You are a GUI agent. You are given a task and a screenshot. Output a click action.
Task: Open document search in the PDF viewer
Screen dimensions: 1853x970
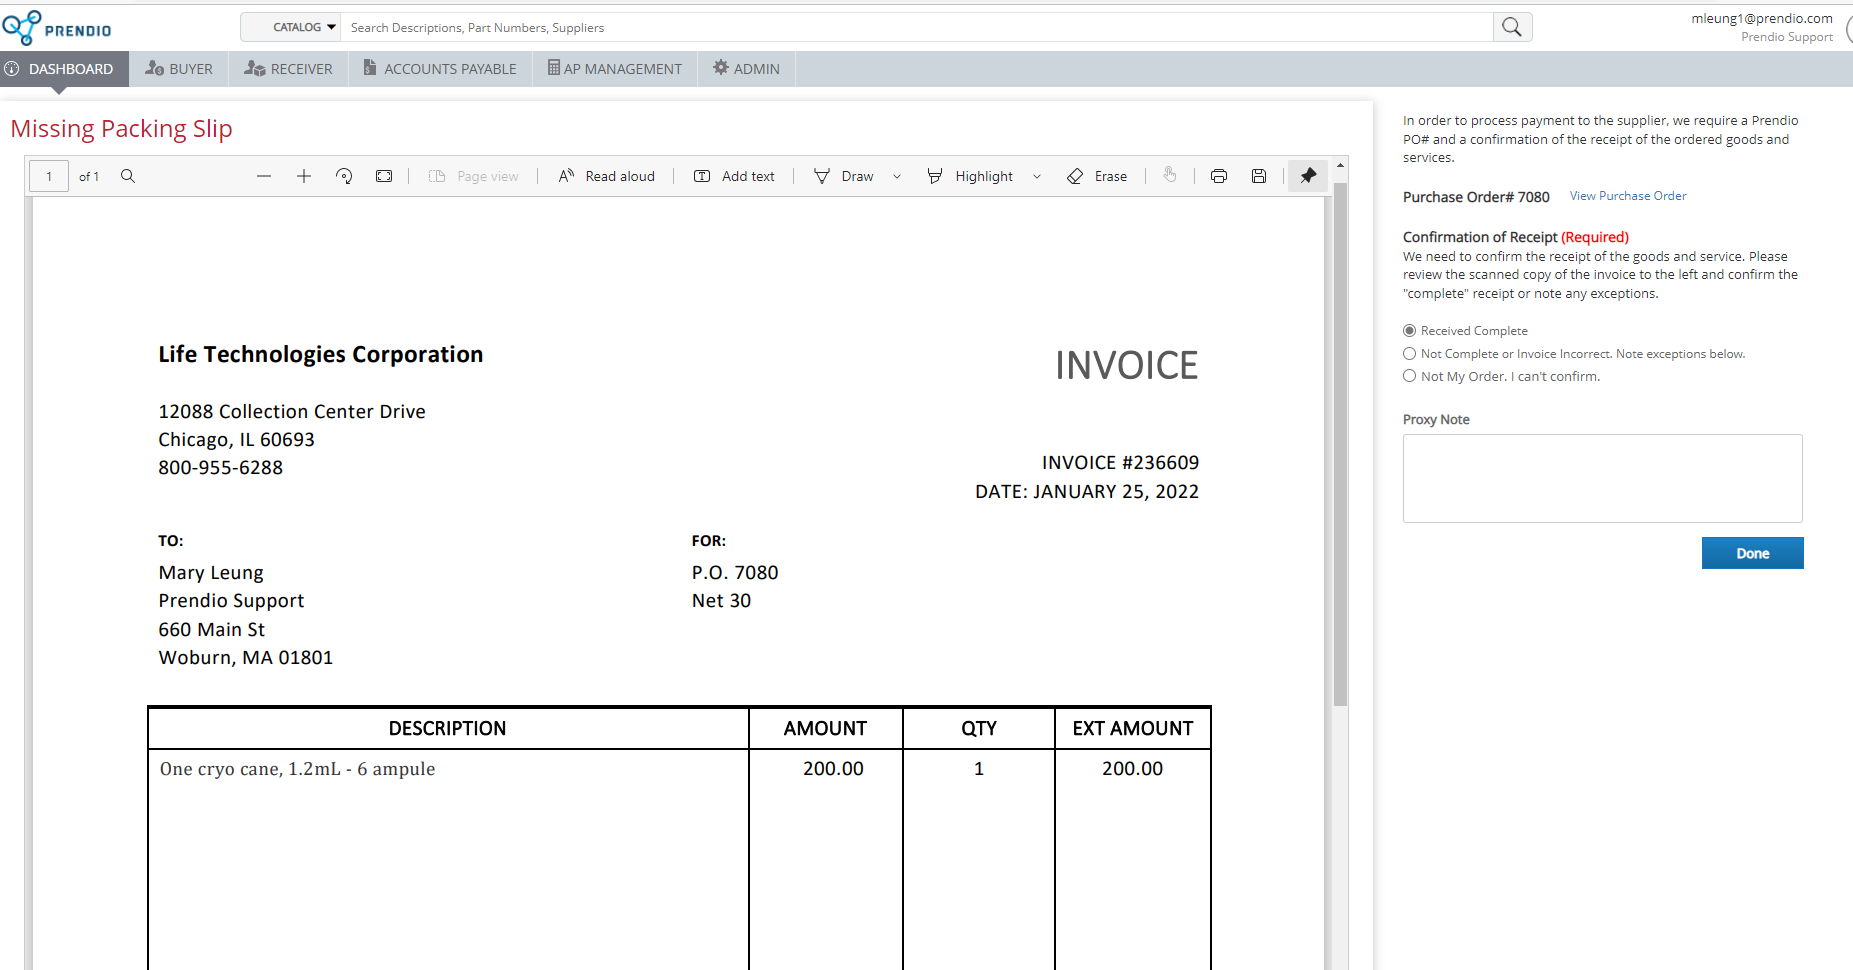[x=128, y=175]
